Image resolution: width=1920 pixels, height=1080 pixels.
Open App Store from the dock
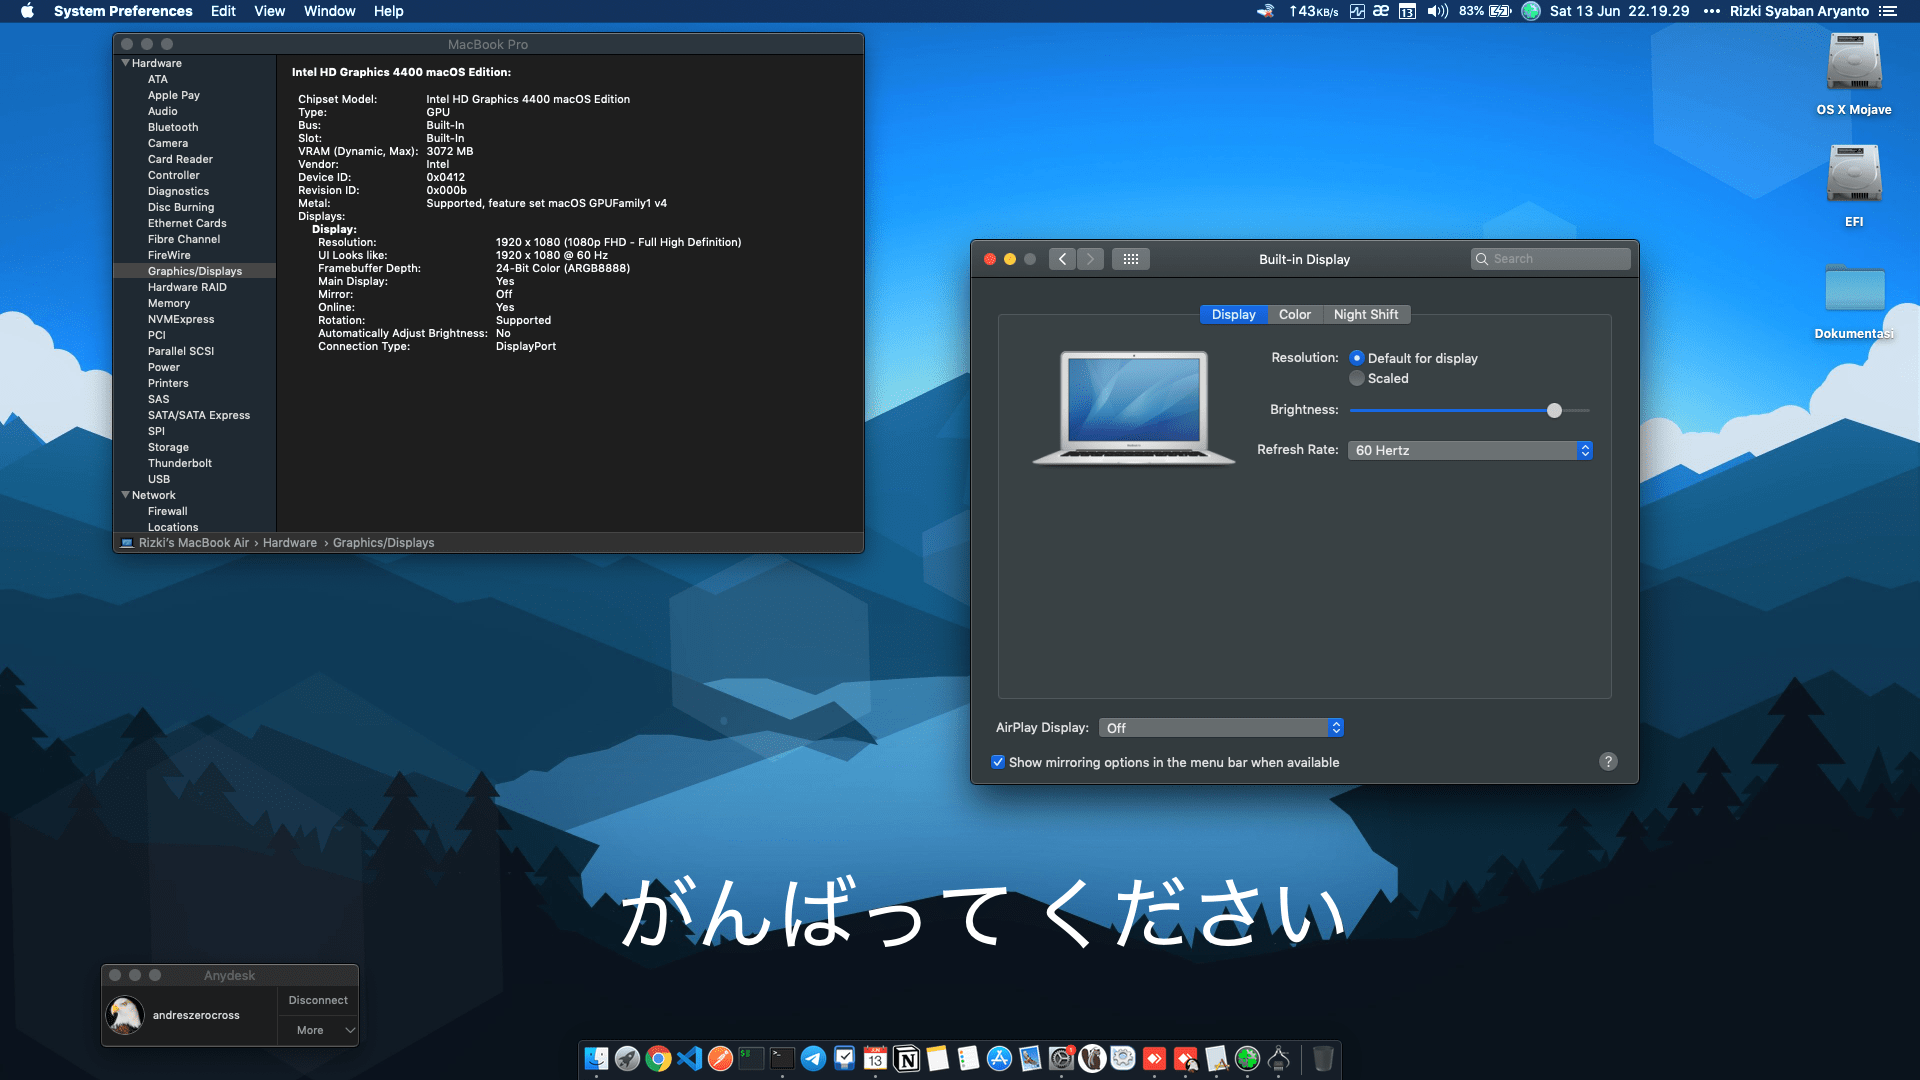pos(999,1058)
